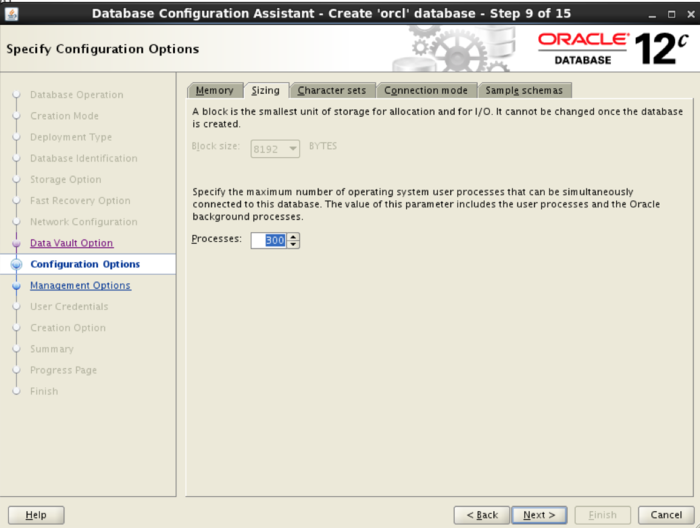Click the Configuration Options step bullet icon
Screen dimensions: 700x528
pos(17,264)
